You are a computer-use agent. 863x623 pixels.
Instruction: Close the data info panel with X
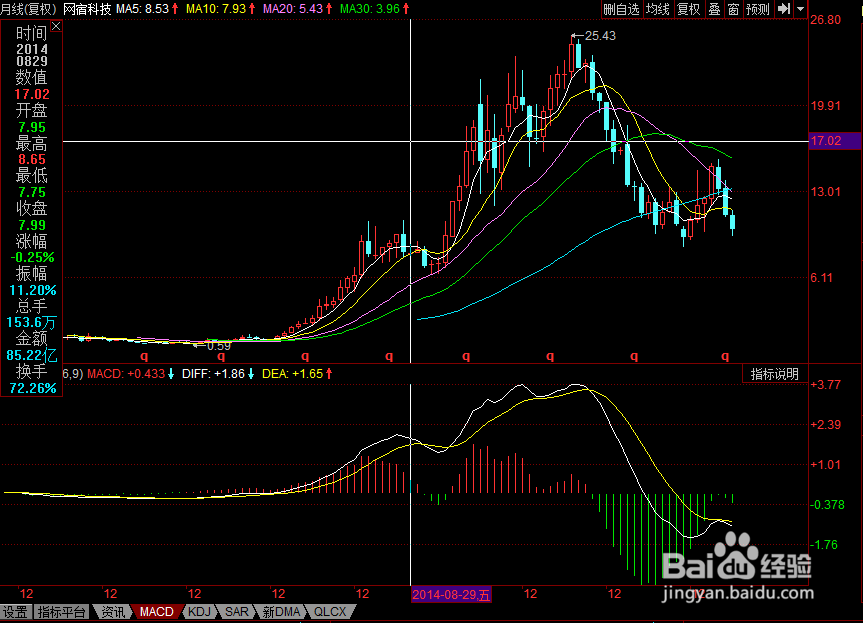point(56,26)
